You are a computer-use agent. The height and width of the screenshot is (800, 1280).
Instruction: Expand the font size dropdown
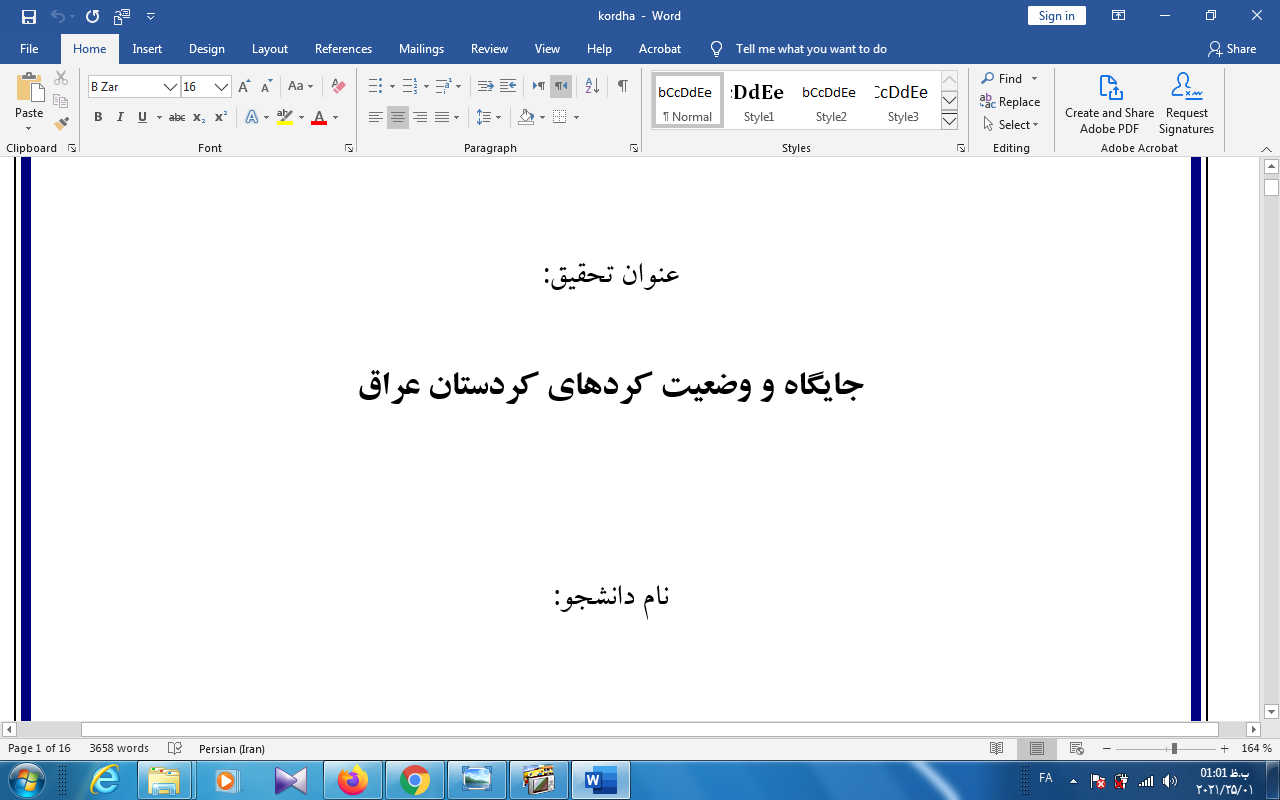point(222,87)
